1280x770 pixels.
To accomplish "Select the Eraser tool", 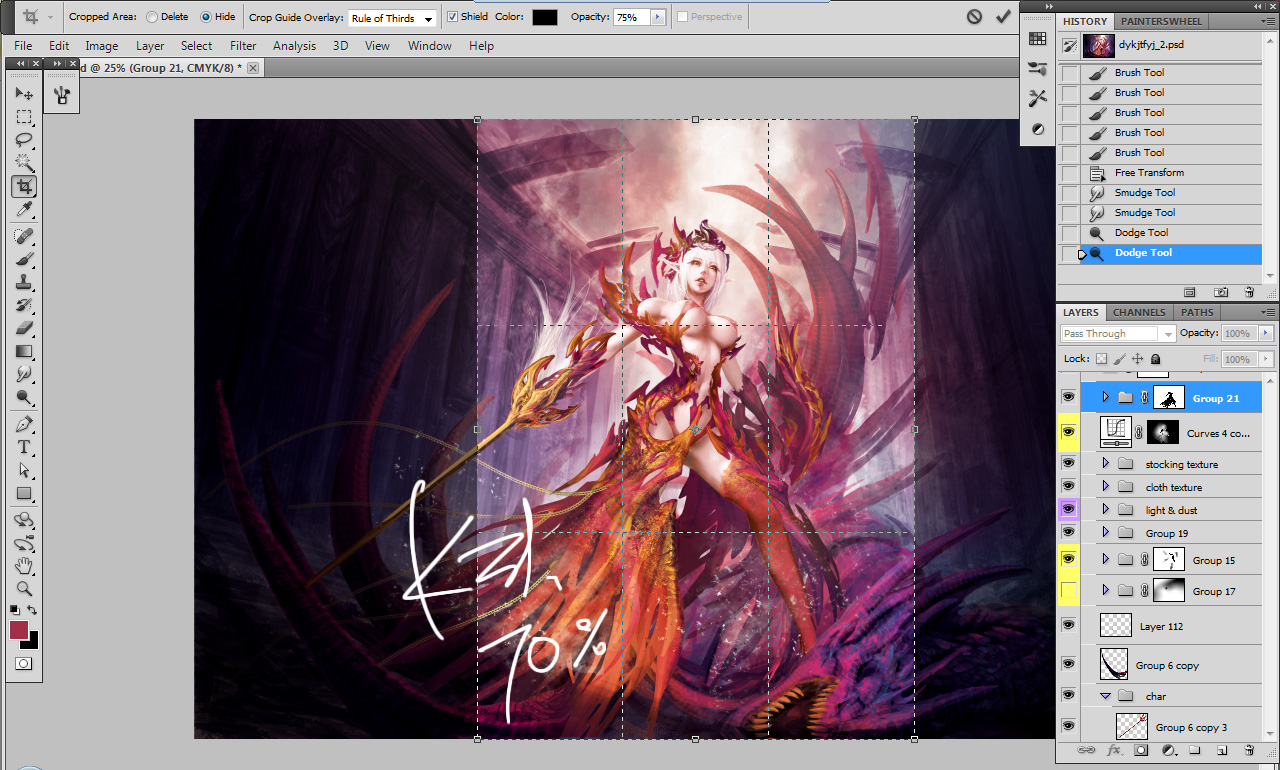I will pyautogui.click(x=24, y=328).
